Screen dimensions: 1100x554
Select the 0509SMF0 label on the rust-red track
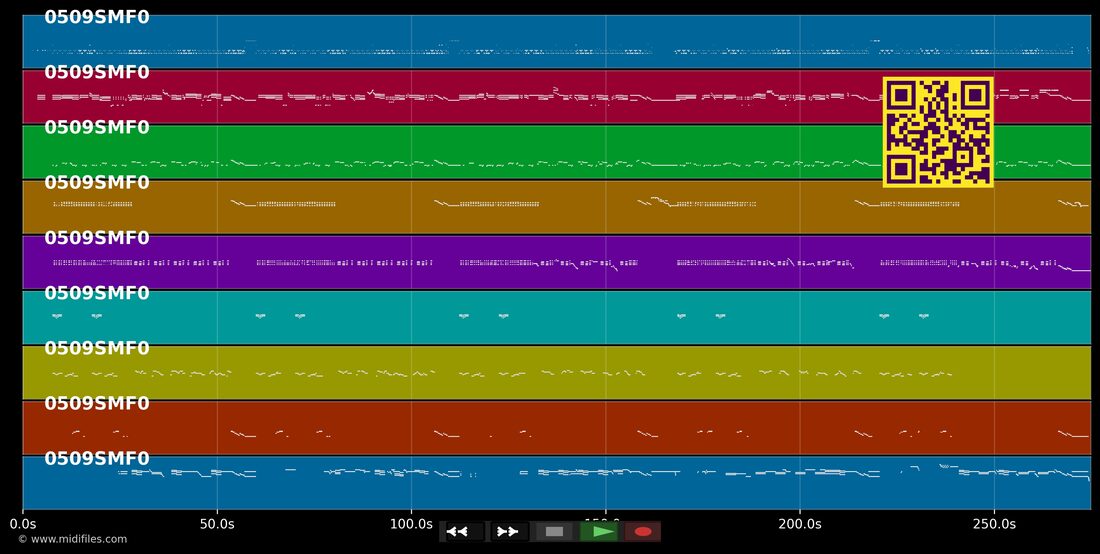pos(97,403)
